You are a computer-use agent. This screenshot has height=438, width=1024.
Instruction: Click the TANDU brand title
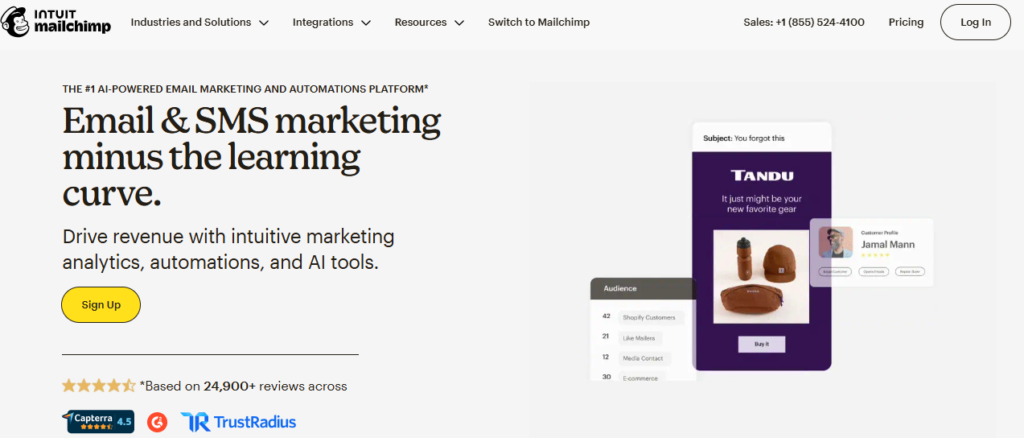762,175
